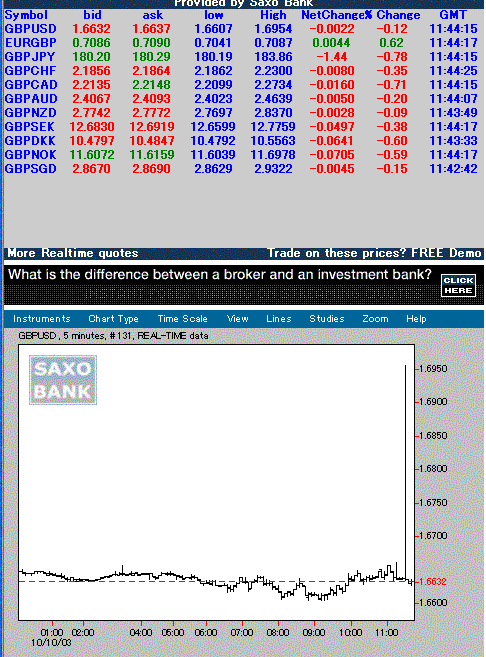Select the GBPDKK symbol
The width and height of the screenshot is (486, 657).
click(x=30, y=141)
